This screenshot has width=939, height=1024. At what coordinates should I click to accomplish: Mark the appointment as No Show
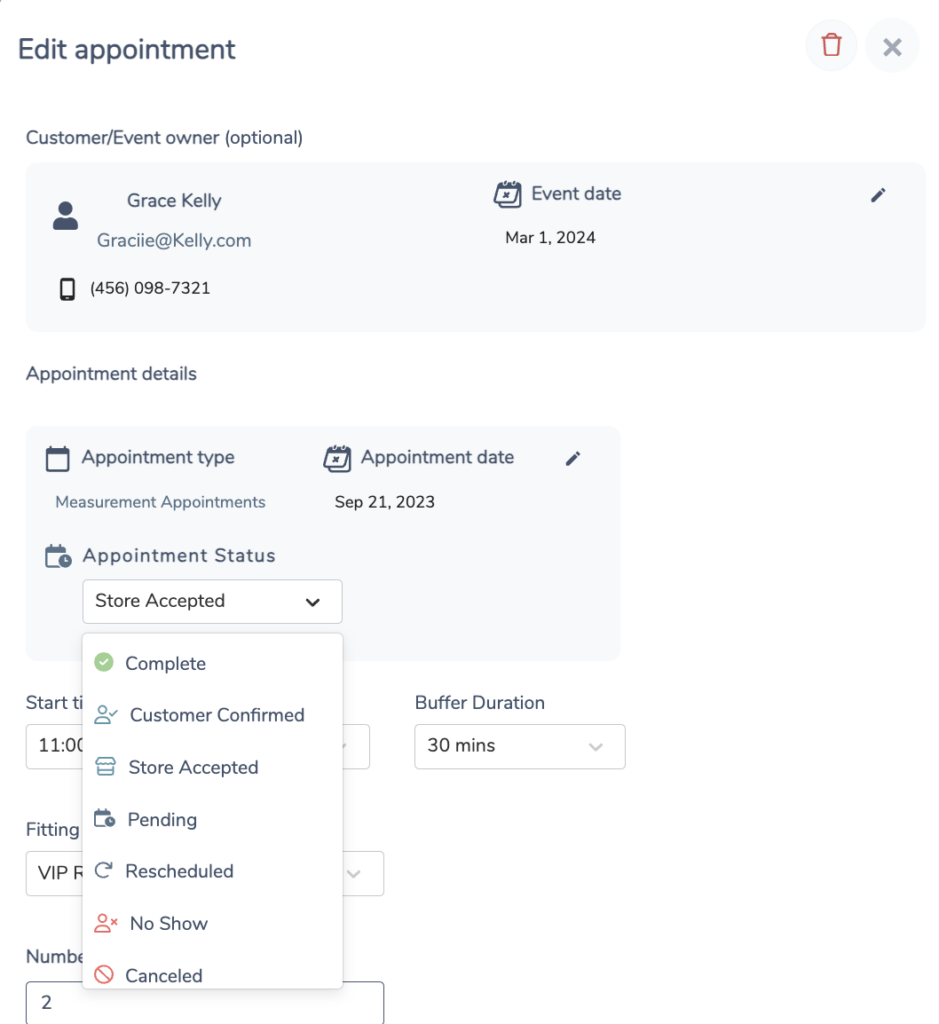(x=168, y=924)
